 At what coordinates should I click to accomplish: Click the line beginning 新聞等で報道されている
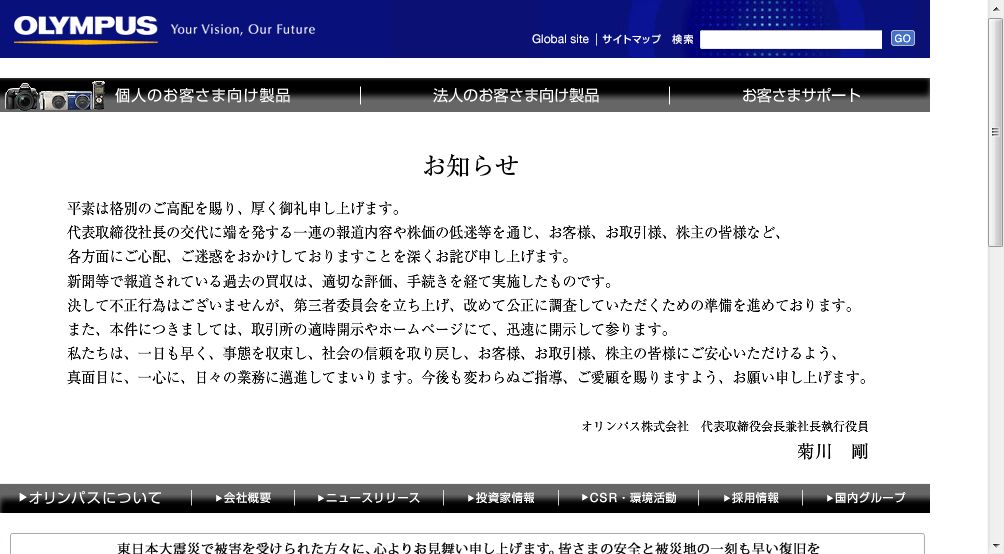pos(341,281)
